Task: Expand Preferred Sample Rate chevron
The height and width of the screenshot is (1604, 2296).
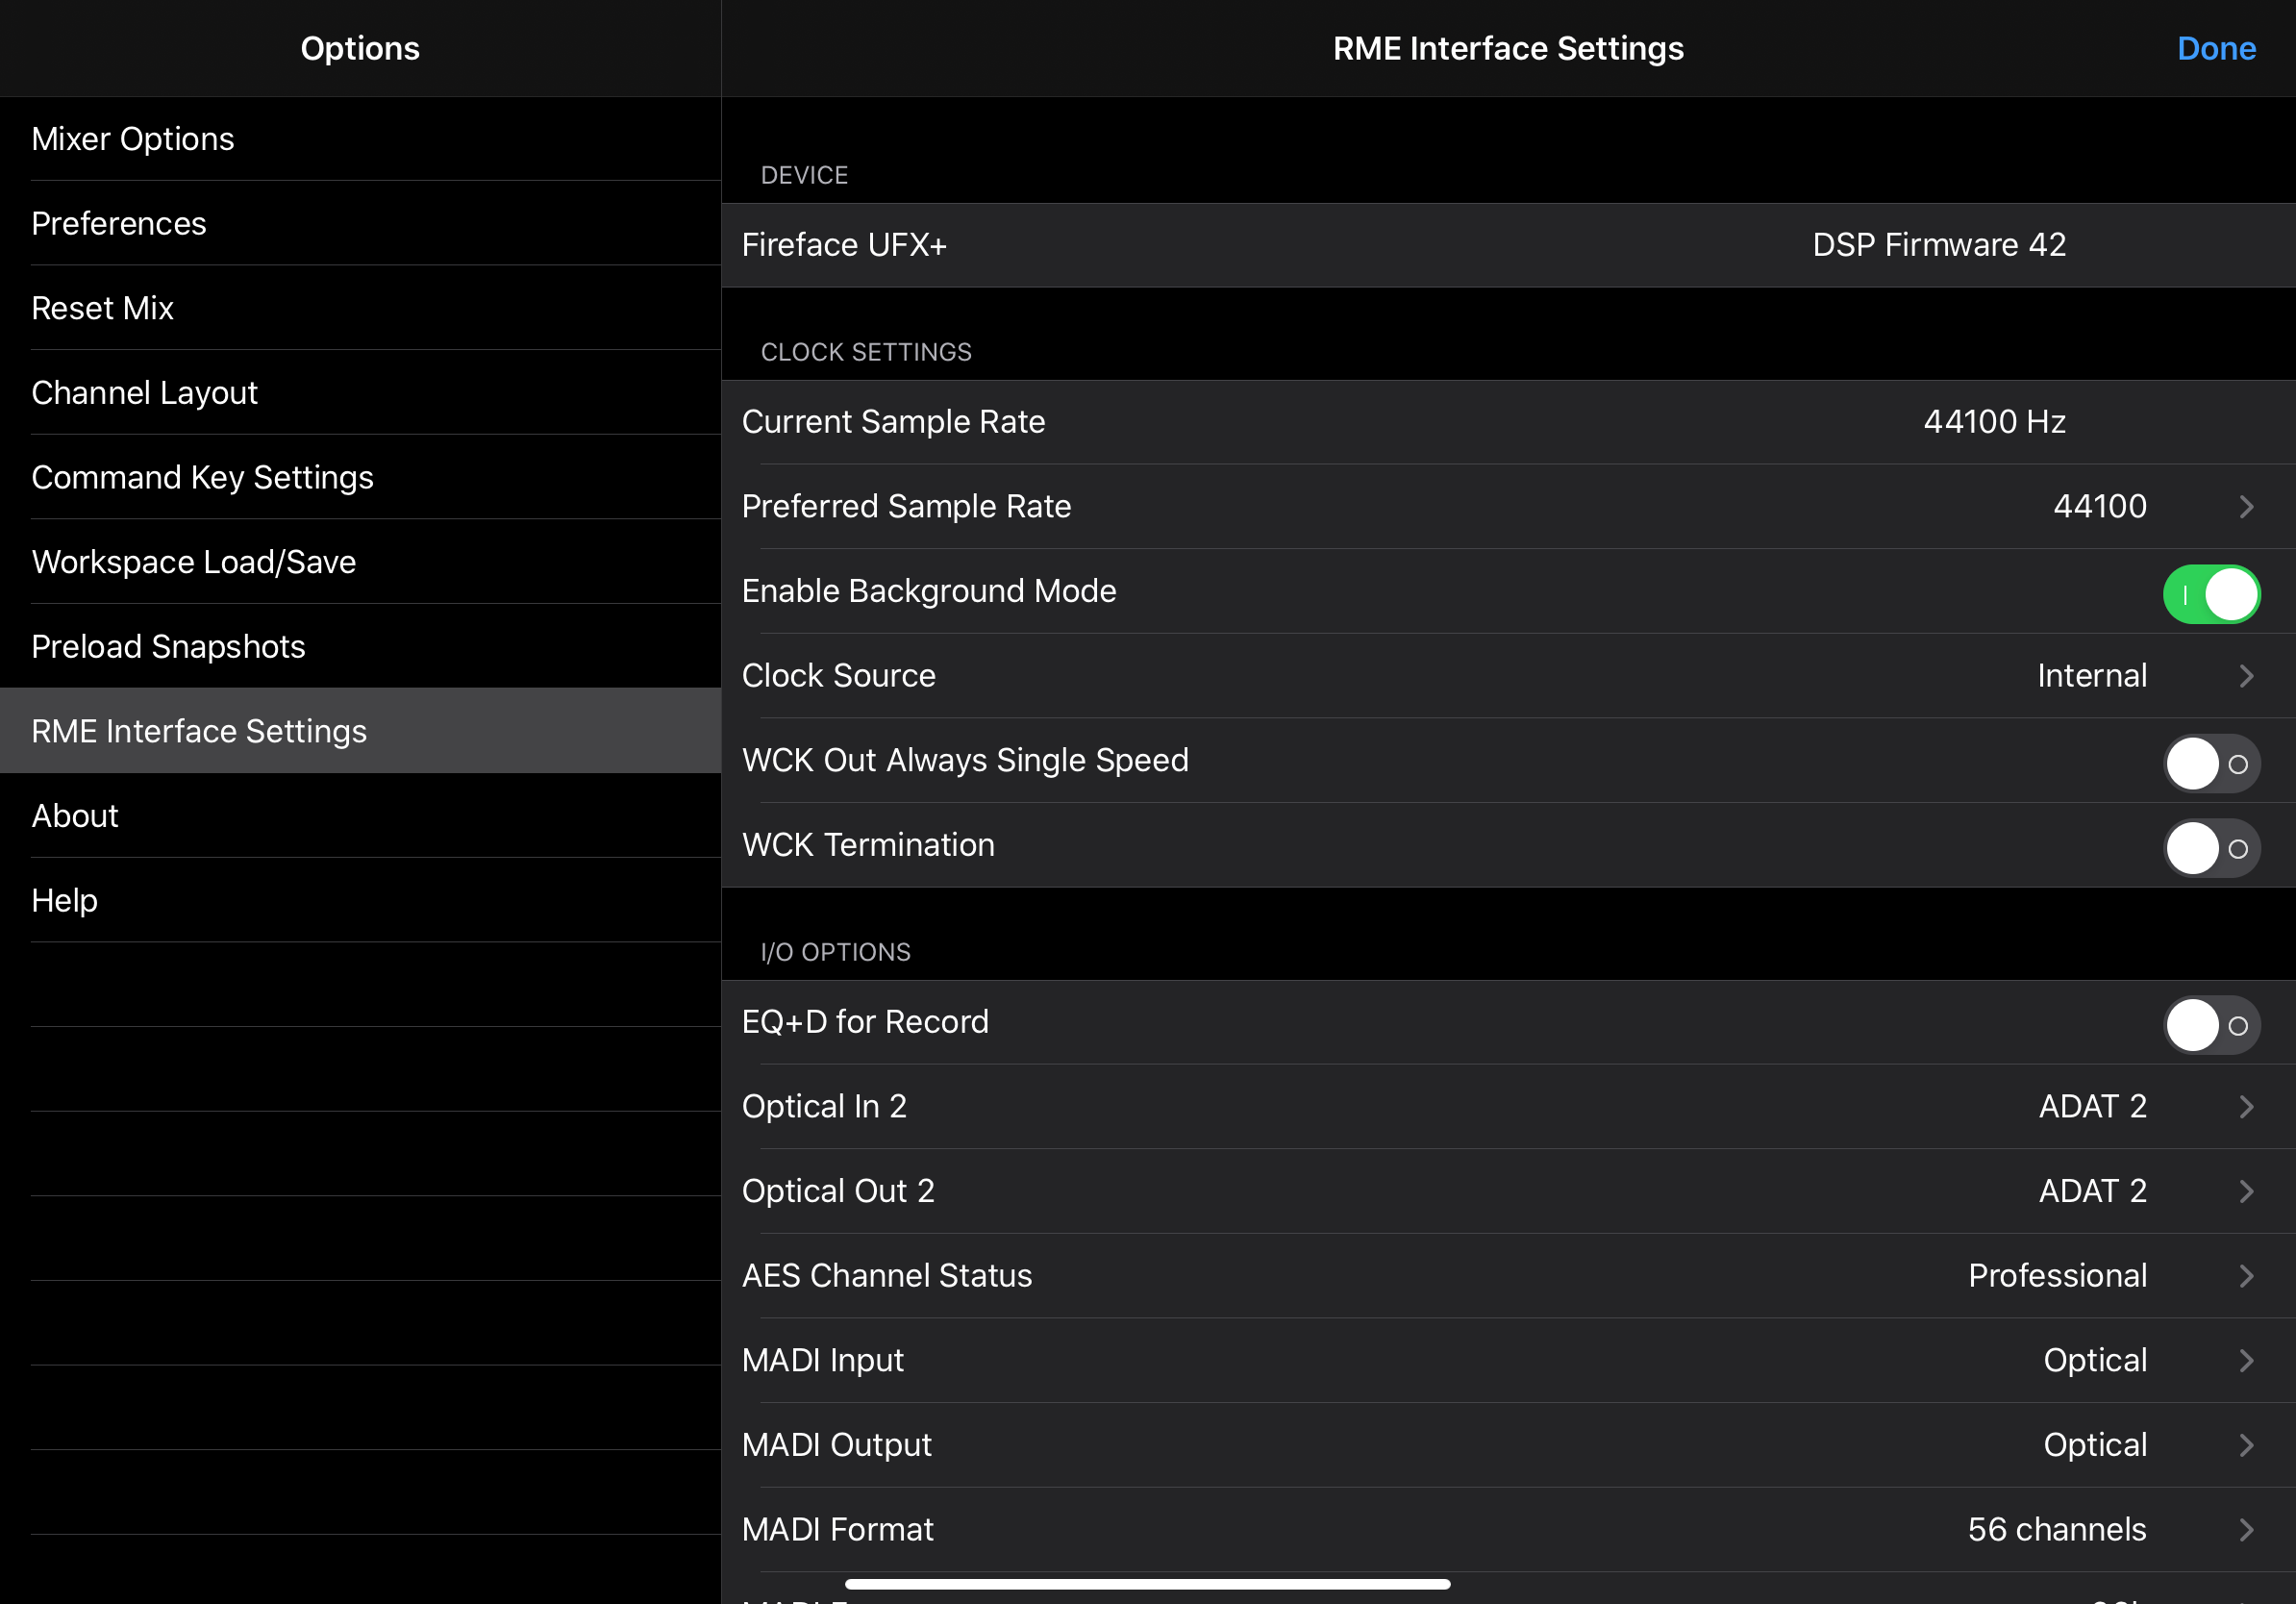Action: 2246,507
